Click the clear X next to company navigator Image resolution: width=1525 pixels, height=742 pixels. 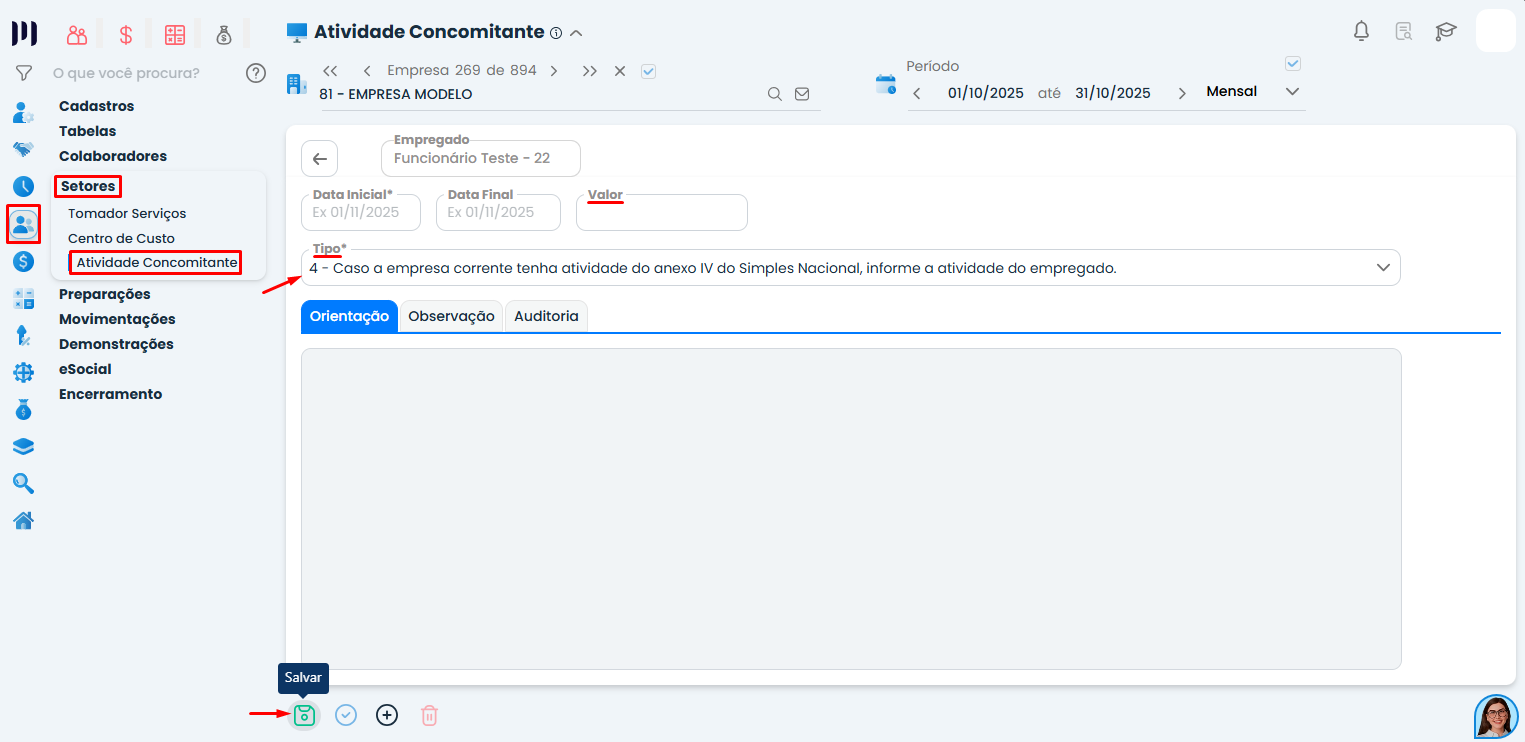[x=620, y=71]
